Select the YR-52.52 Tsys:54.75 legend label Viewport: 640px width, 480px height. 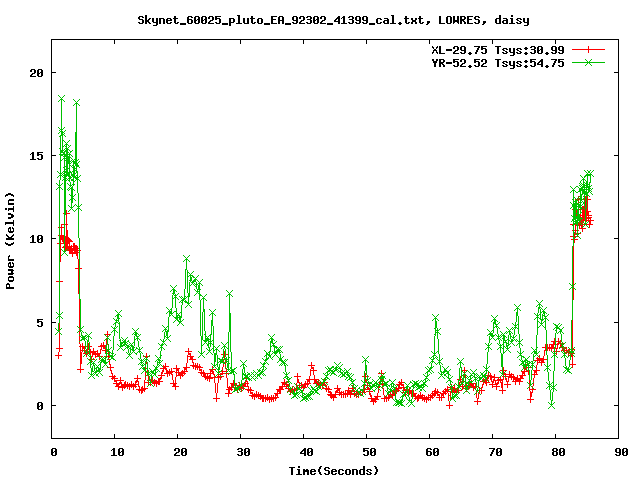click(x=498, y=63)
